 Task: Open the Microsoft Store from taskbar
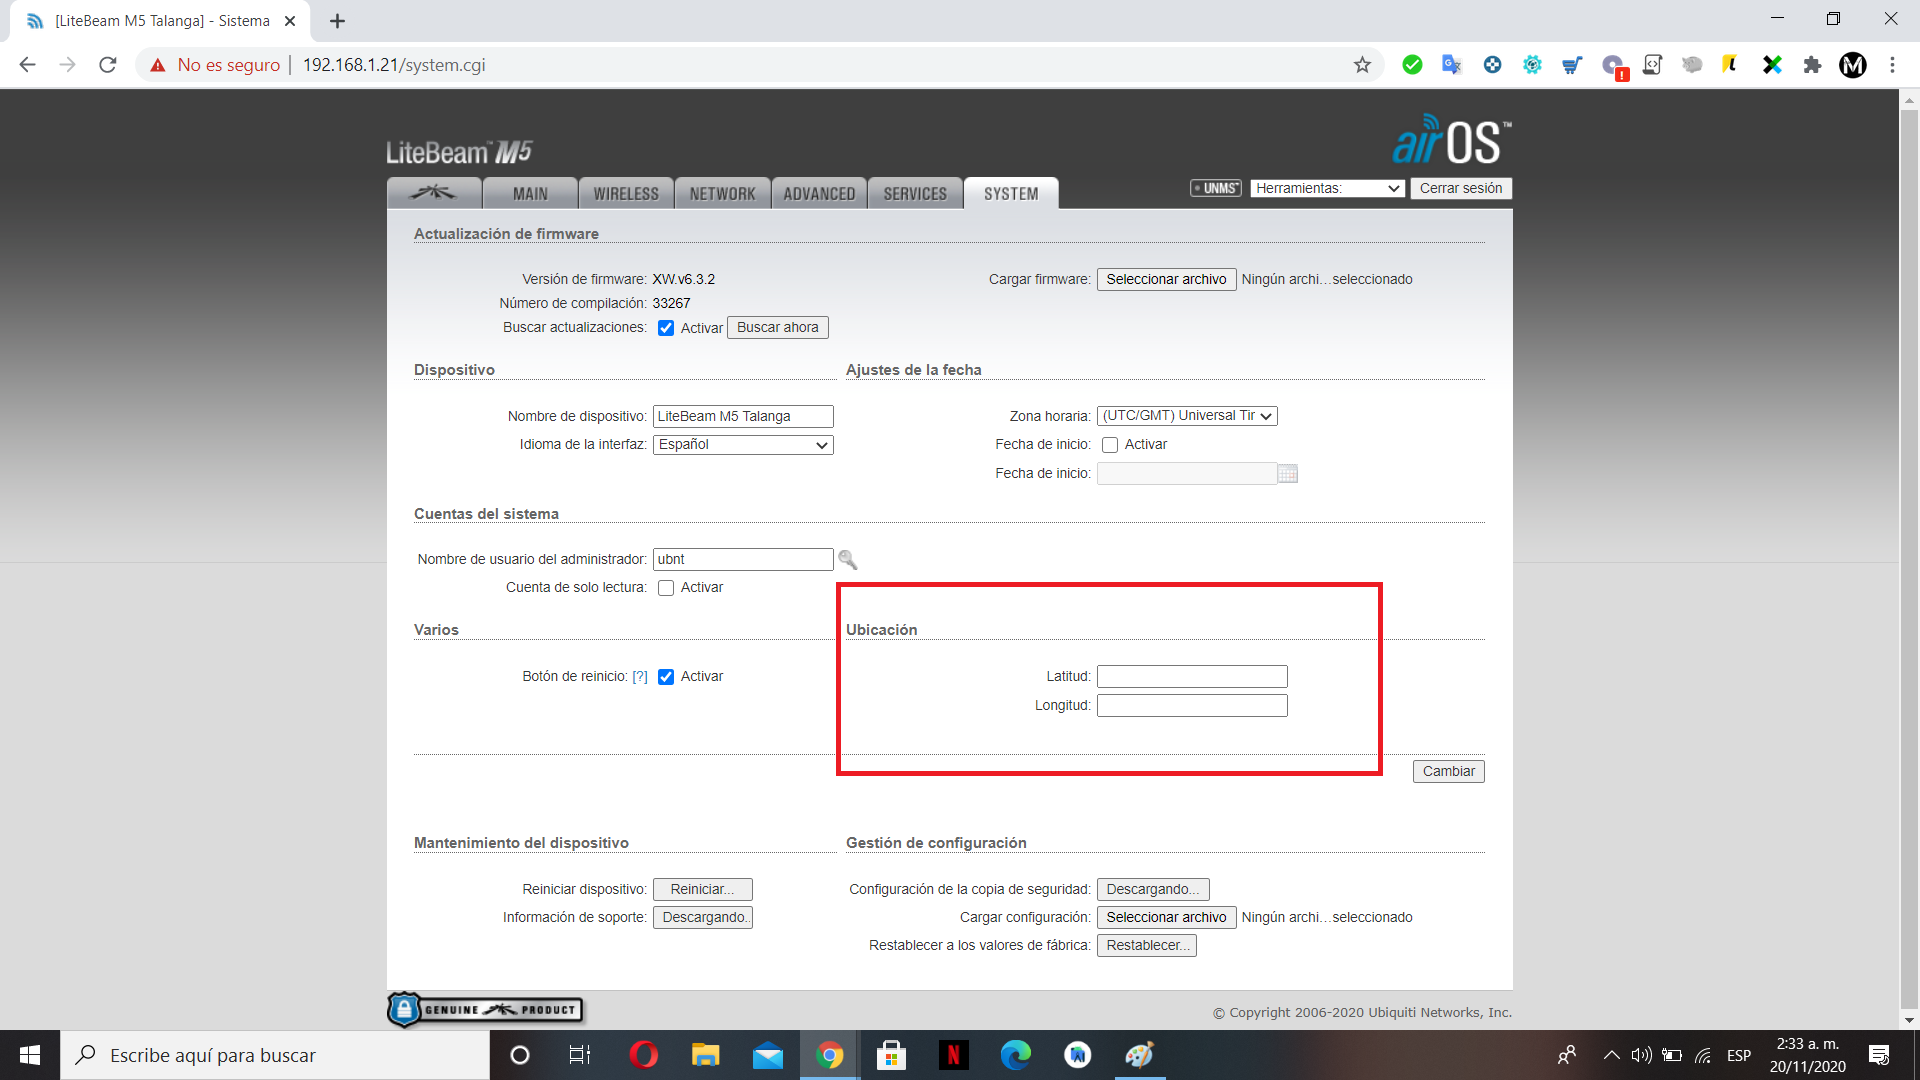[x=891, y=1055]
